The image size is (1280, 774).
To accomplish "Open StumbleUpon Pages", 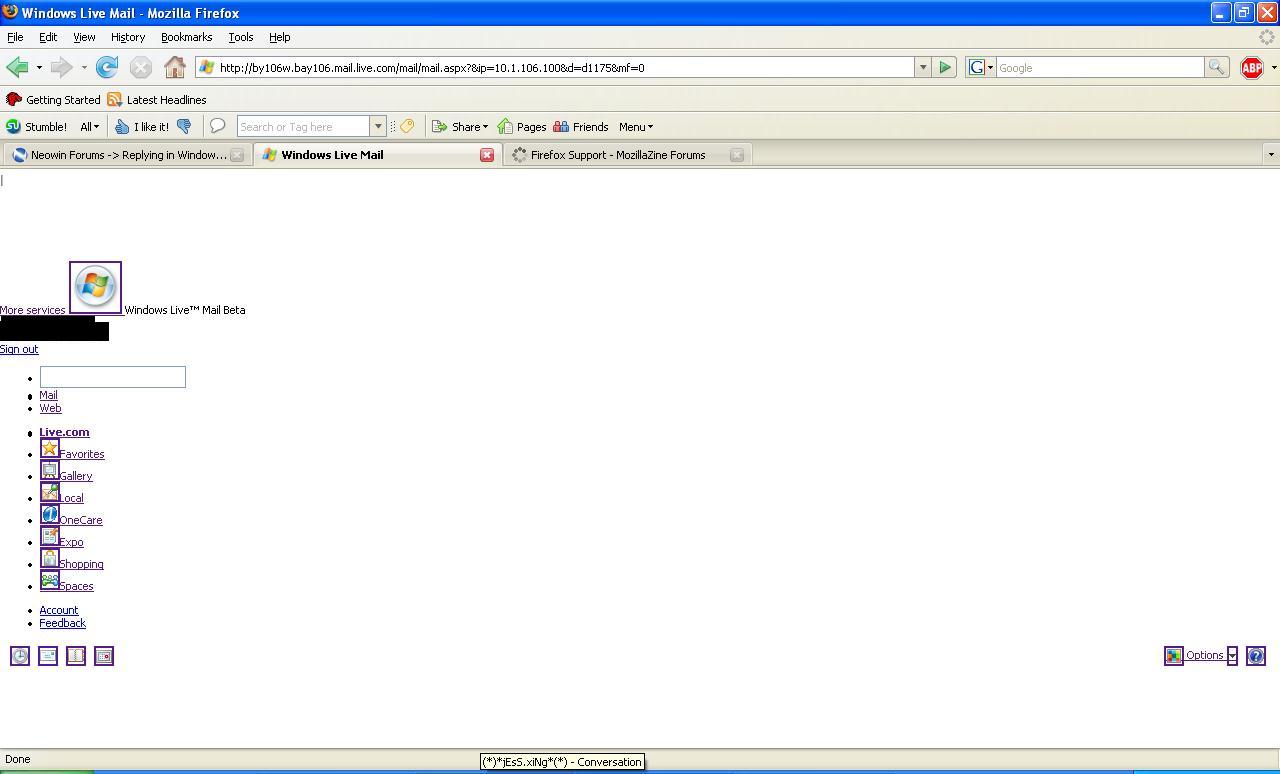I will 522,127.
